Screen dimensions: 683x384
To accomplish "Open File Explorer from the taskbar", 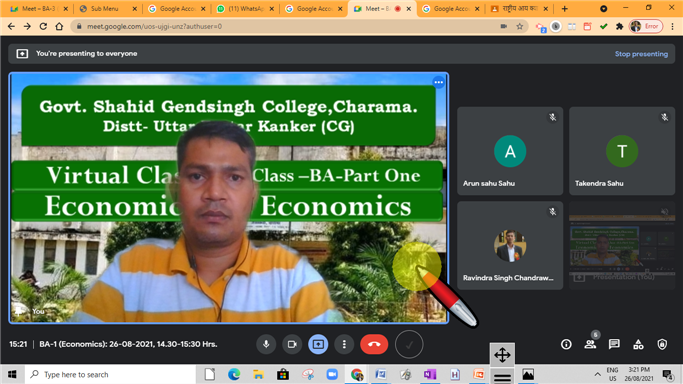I will [258, 374].
